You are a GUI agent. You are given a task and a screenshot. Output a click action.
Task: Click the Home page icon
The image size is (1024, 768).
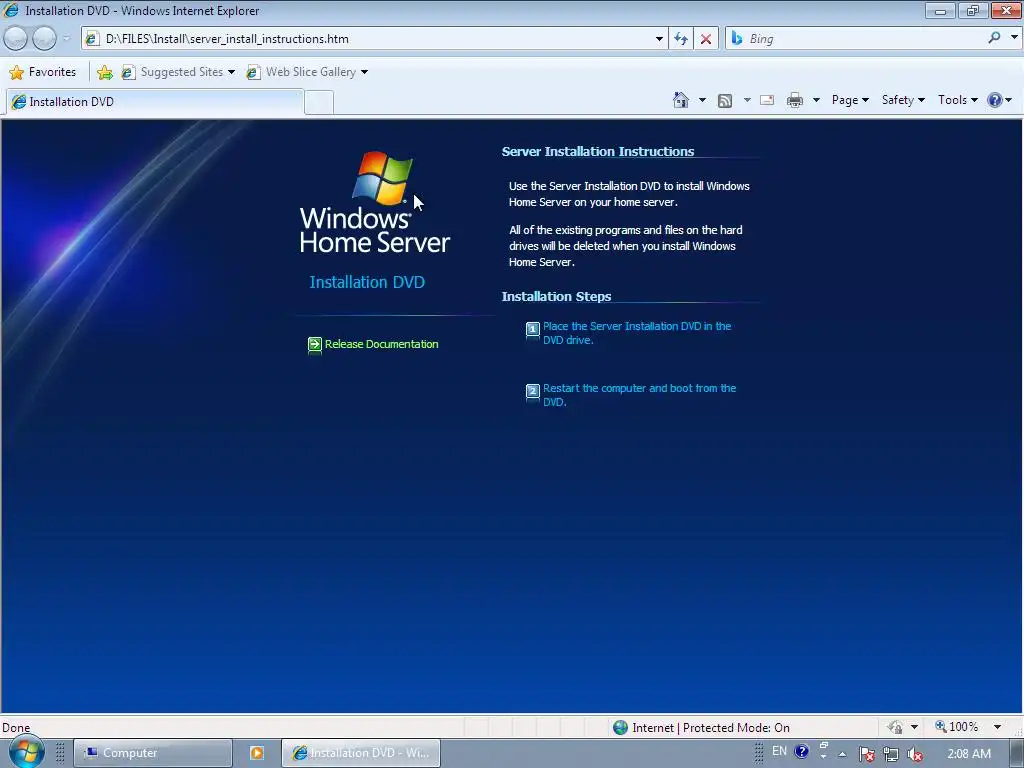pos(680,100)
